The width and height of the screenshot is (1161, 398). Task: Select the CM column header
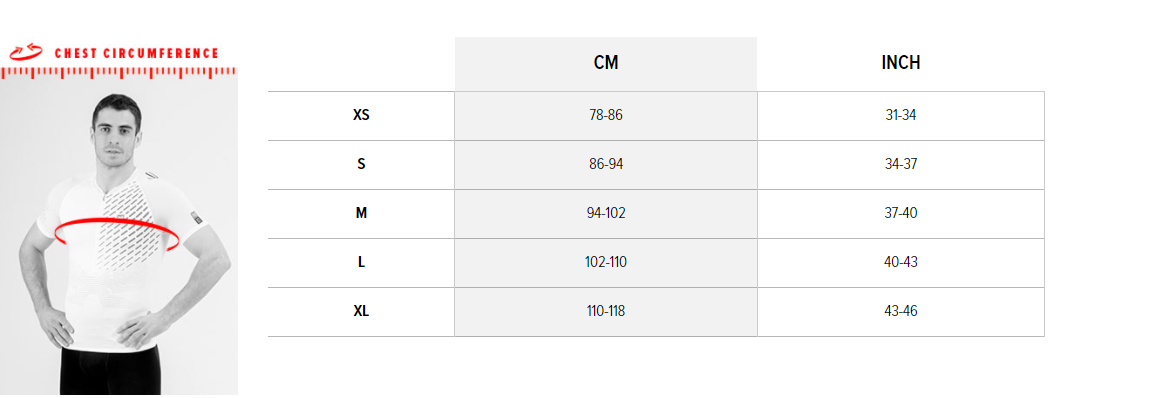606,64
